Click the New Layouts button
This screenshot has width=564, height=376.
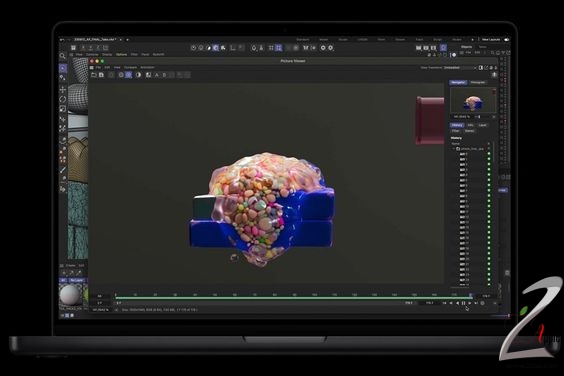[491, 40]
